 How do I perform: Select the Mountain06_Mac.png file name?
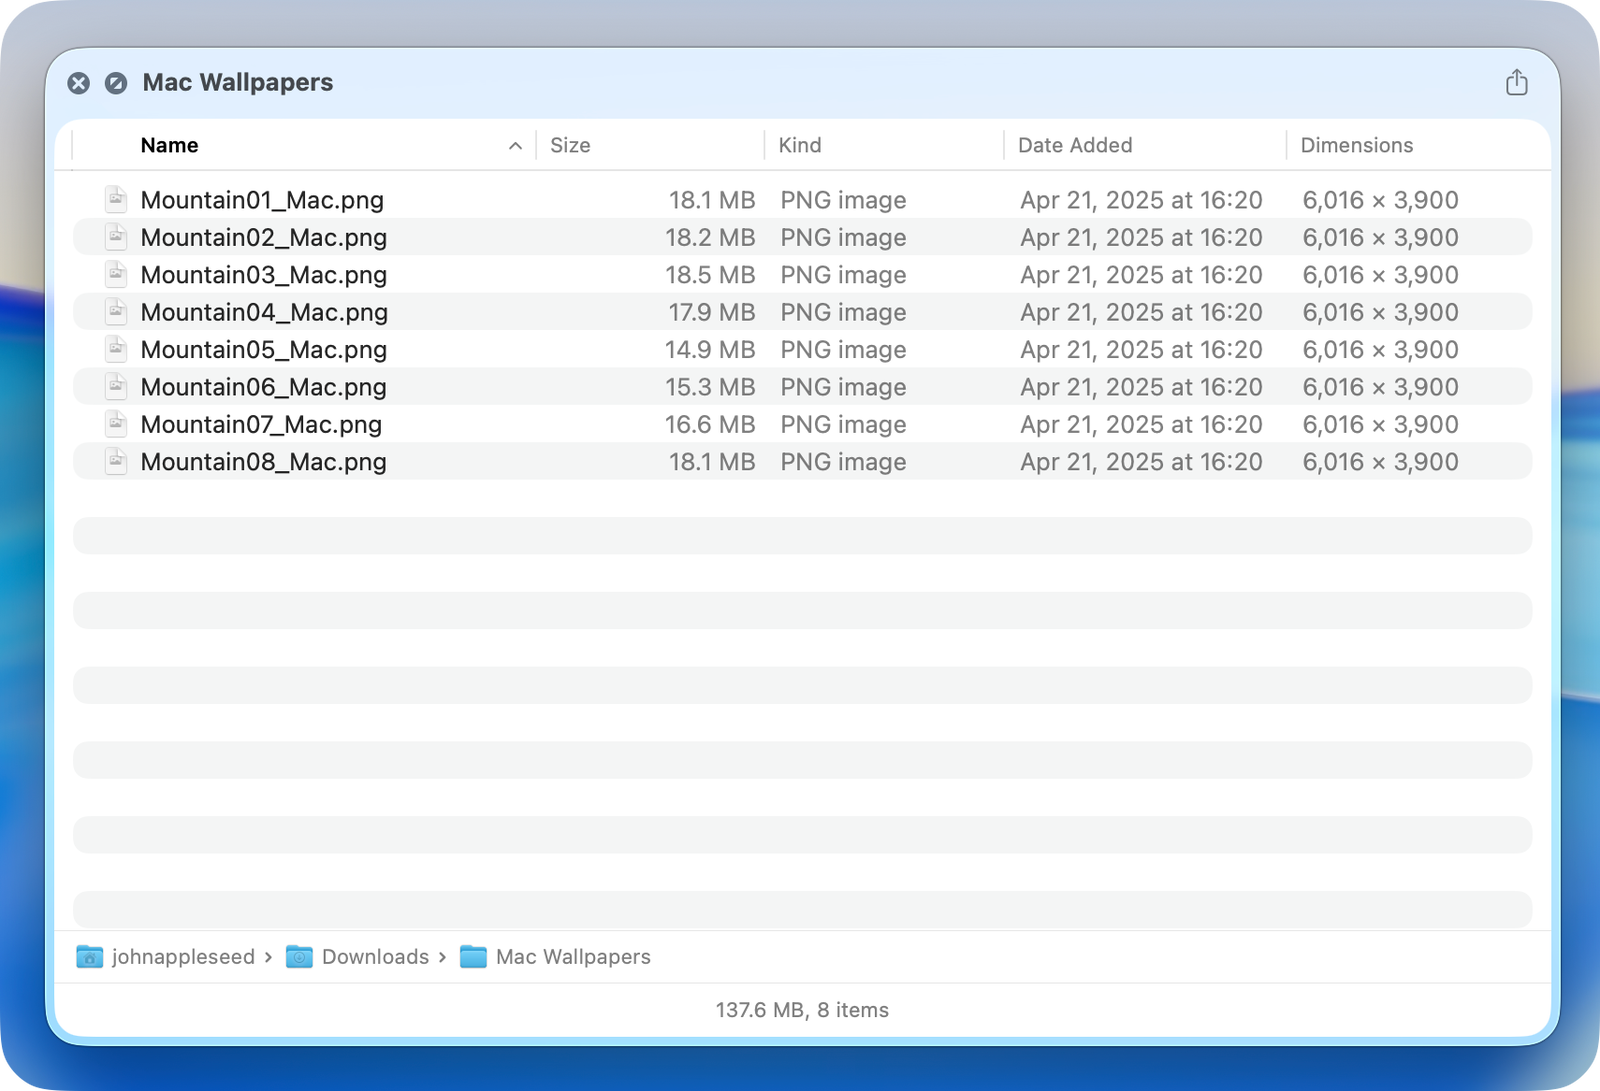pyautogui.click(x=264, y=387)
